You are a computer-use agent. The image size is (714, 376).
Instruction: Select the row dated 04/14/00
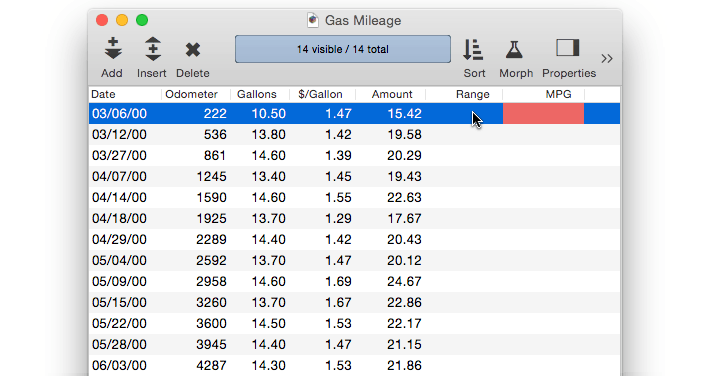click(x=354, y=197)
